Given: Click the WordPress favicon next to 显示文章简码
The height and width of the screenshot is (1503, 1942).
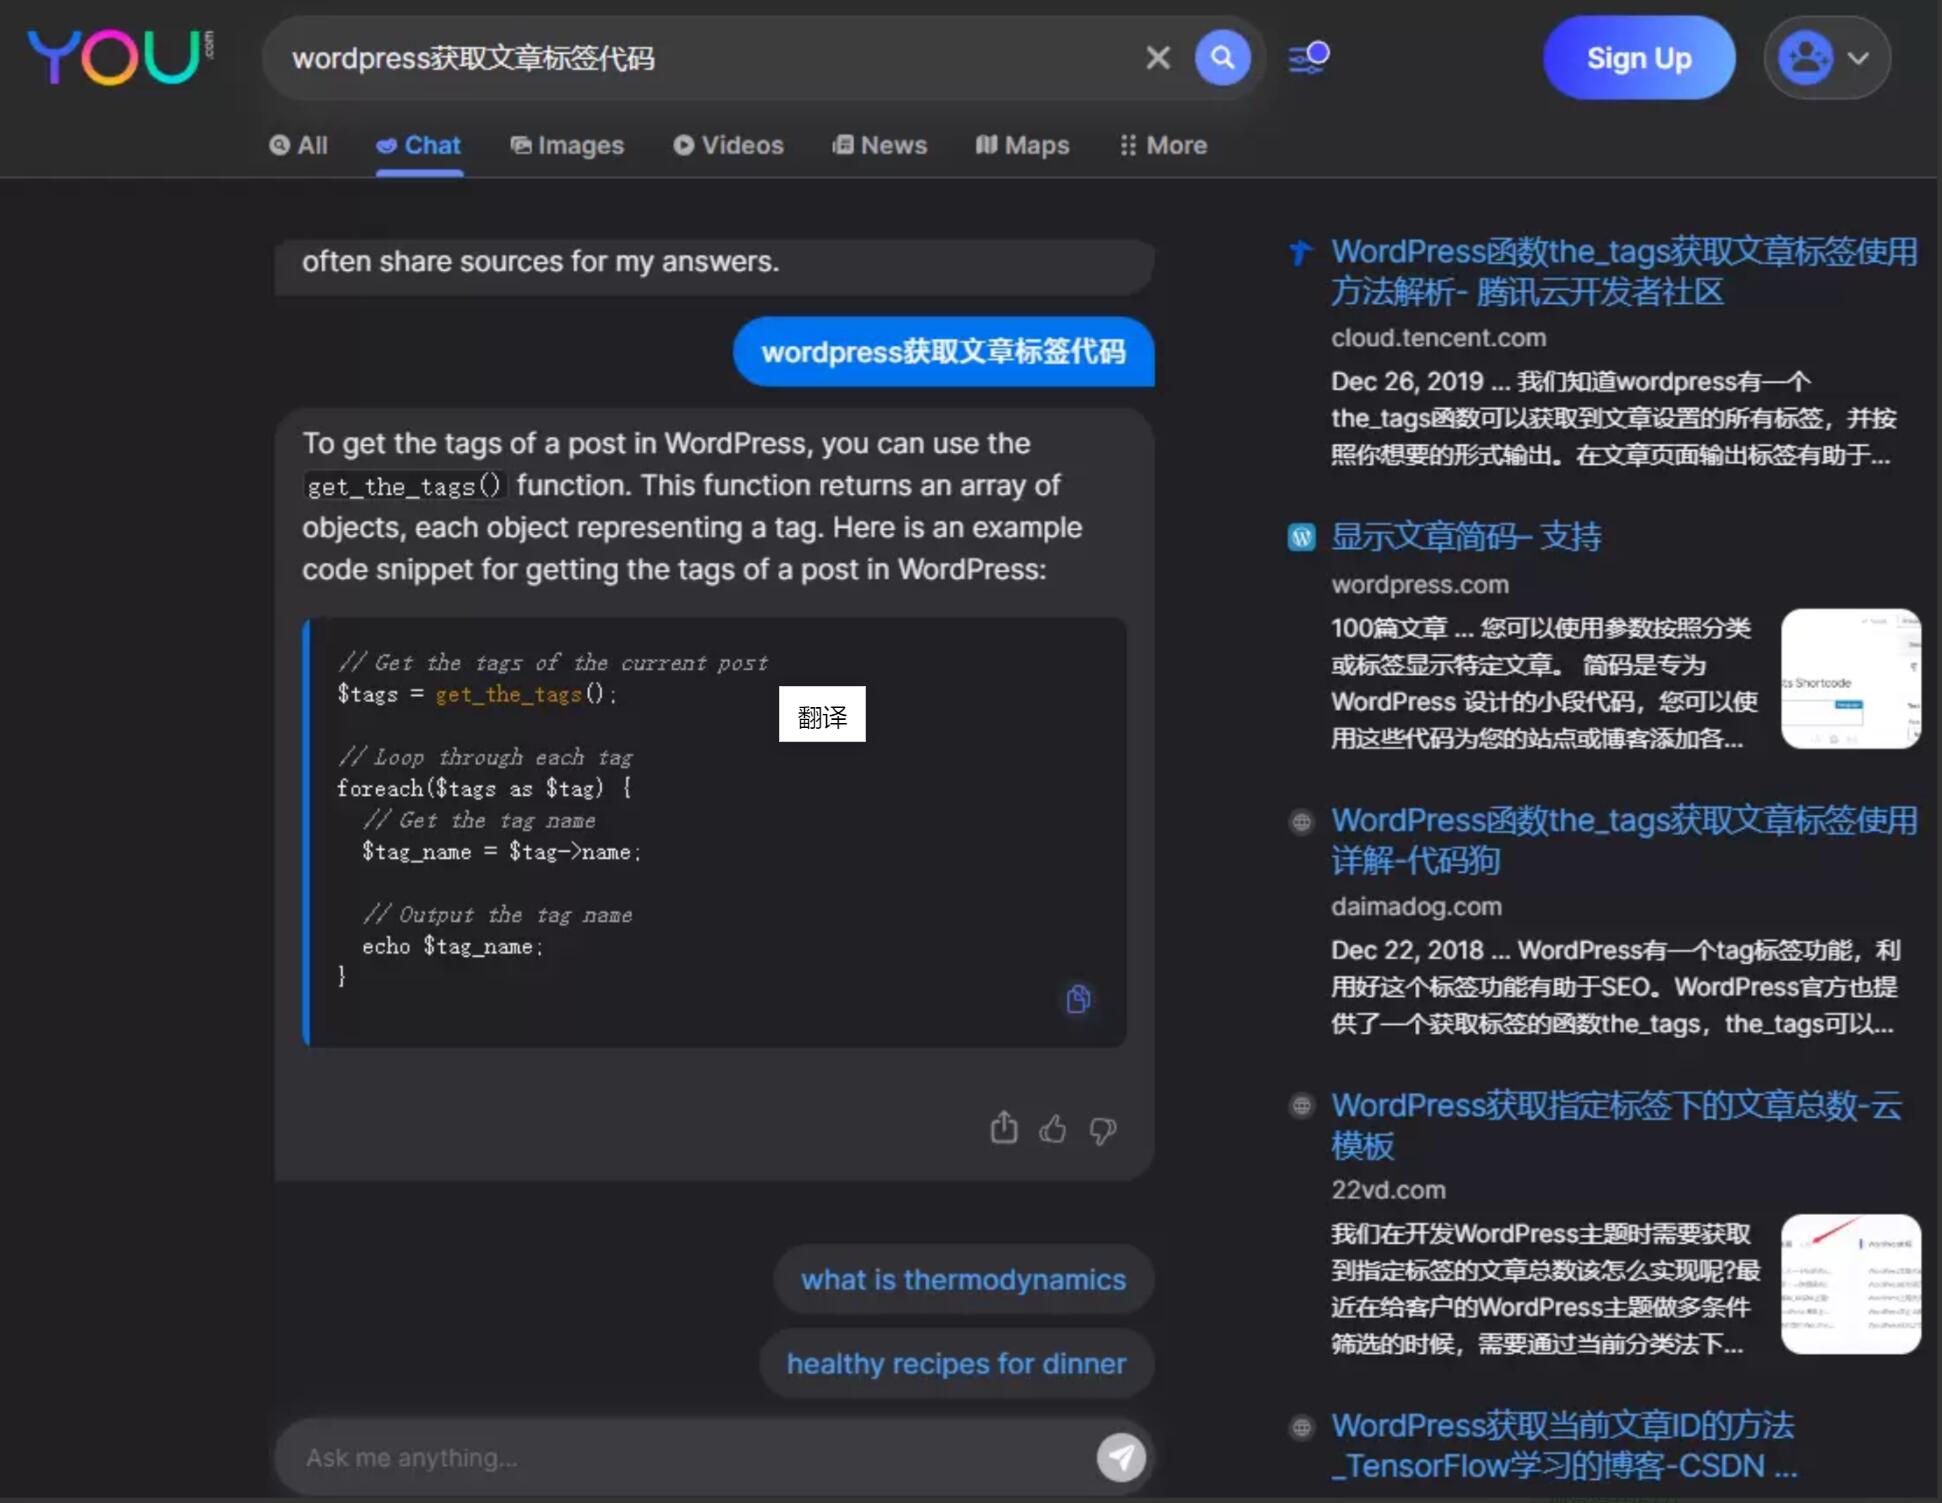Looking at the screenshot, I should tap(1301, 538).
